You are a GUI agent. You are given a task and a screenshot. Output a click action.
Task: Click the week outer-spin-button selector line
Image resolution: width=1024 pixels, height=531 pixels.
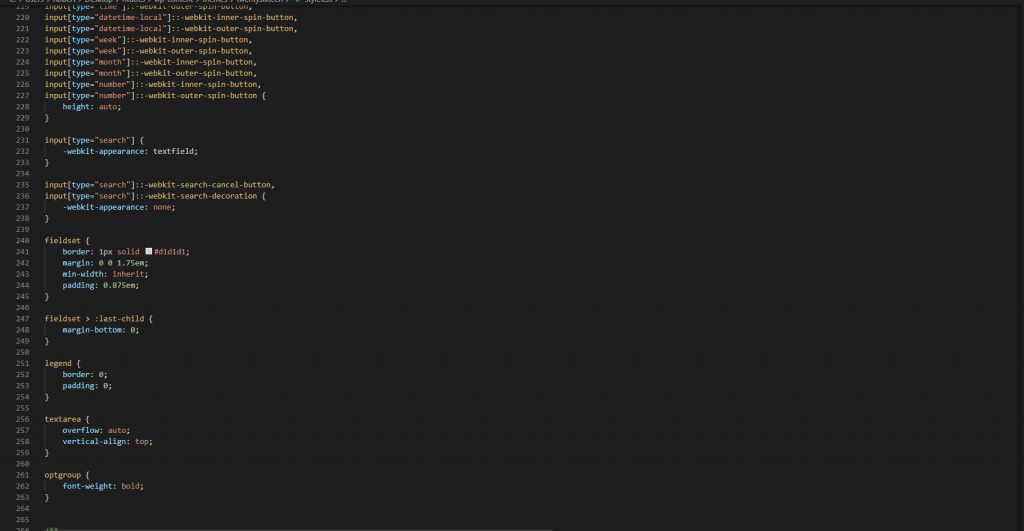point(148,51)
